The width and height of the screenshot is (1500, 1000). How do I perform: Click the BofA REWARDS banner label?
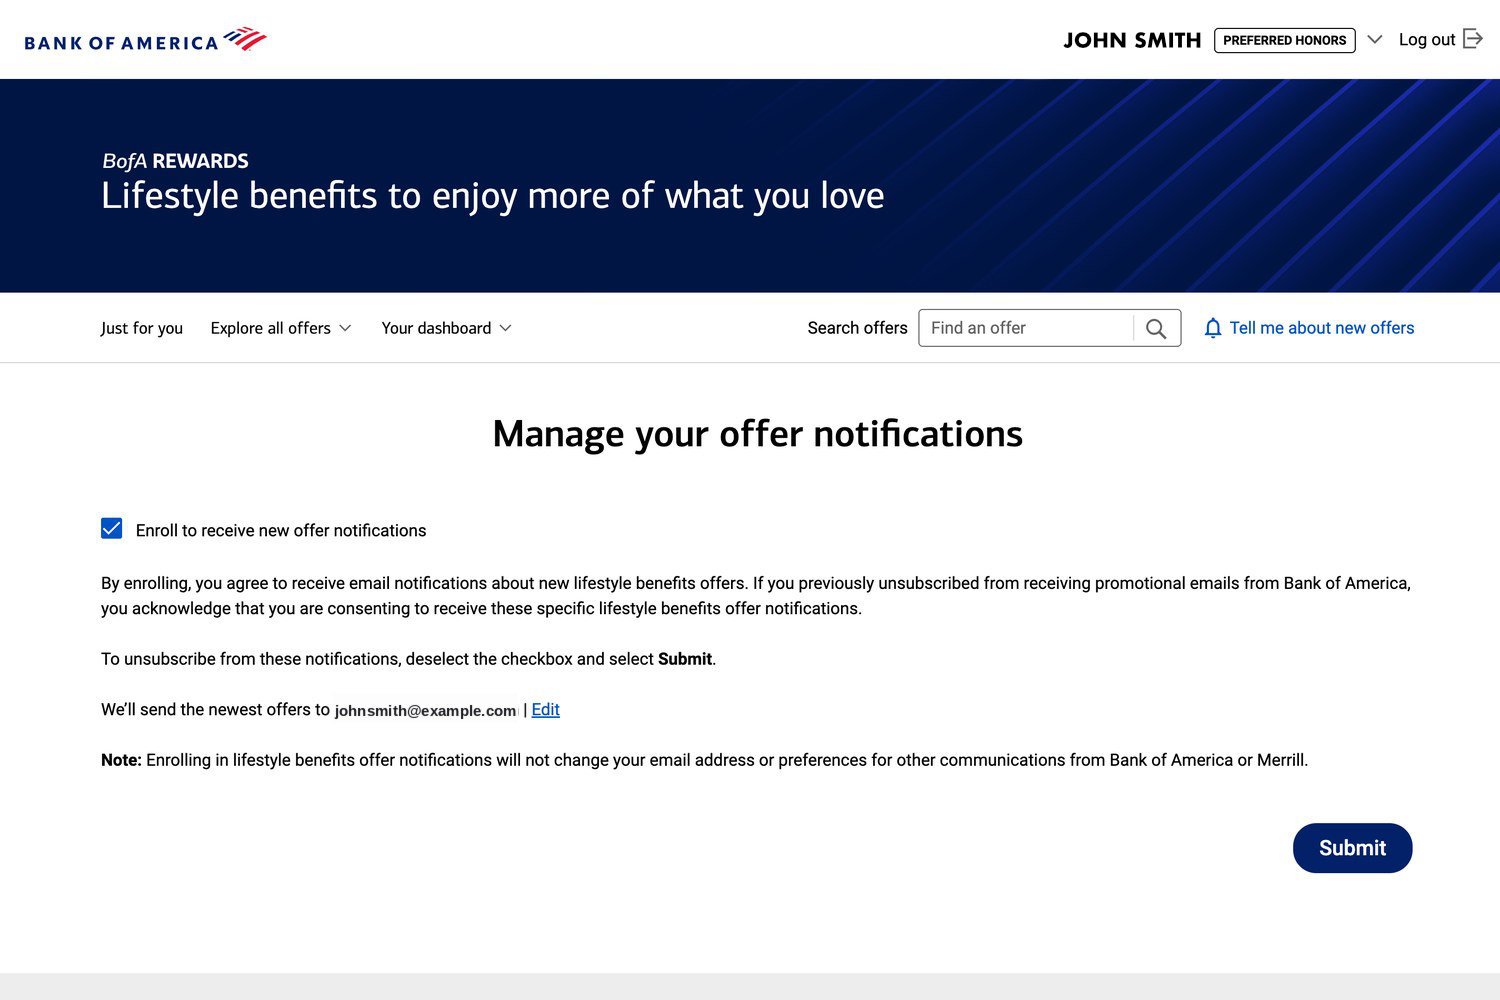pyautogui.click(x=175, y=161)
